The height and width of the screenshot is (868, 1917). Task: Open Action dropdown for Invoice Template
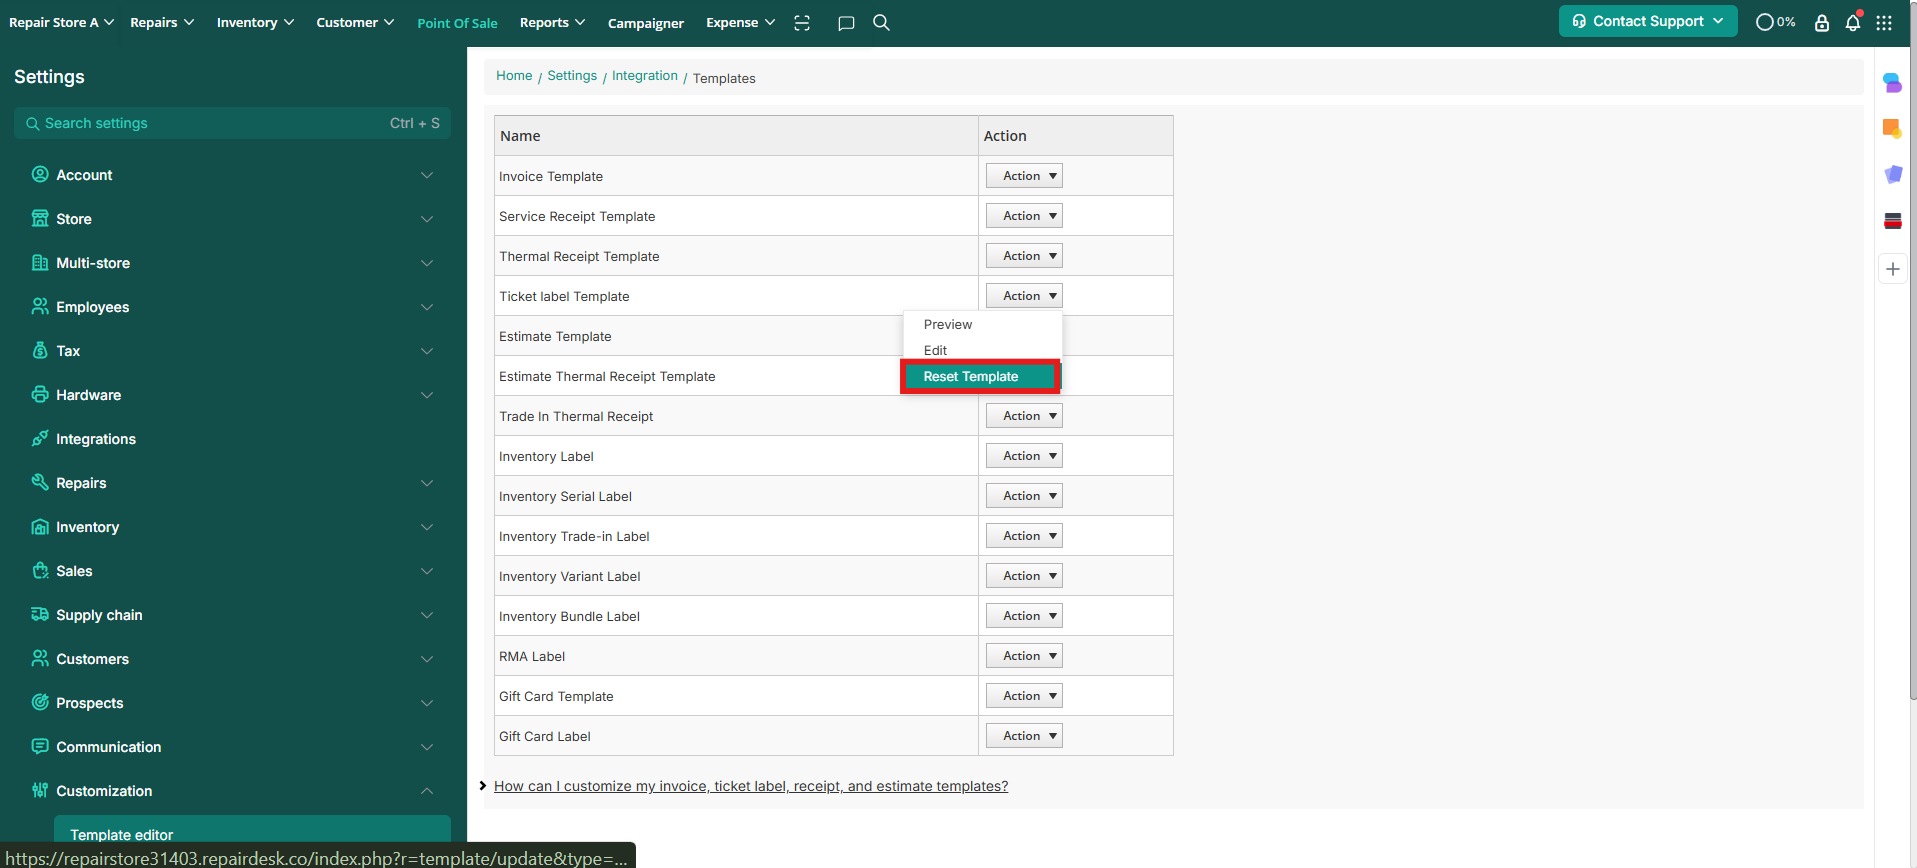[1024, 176]
